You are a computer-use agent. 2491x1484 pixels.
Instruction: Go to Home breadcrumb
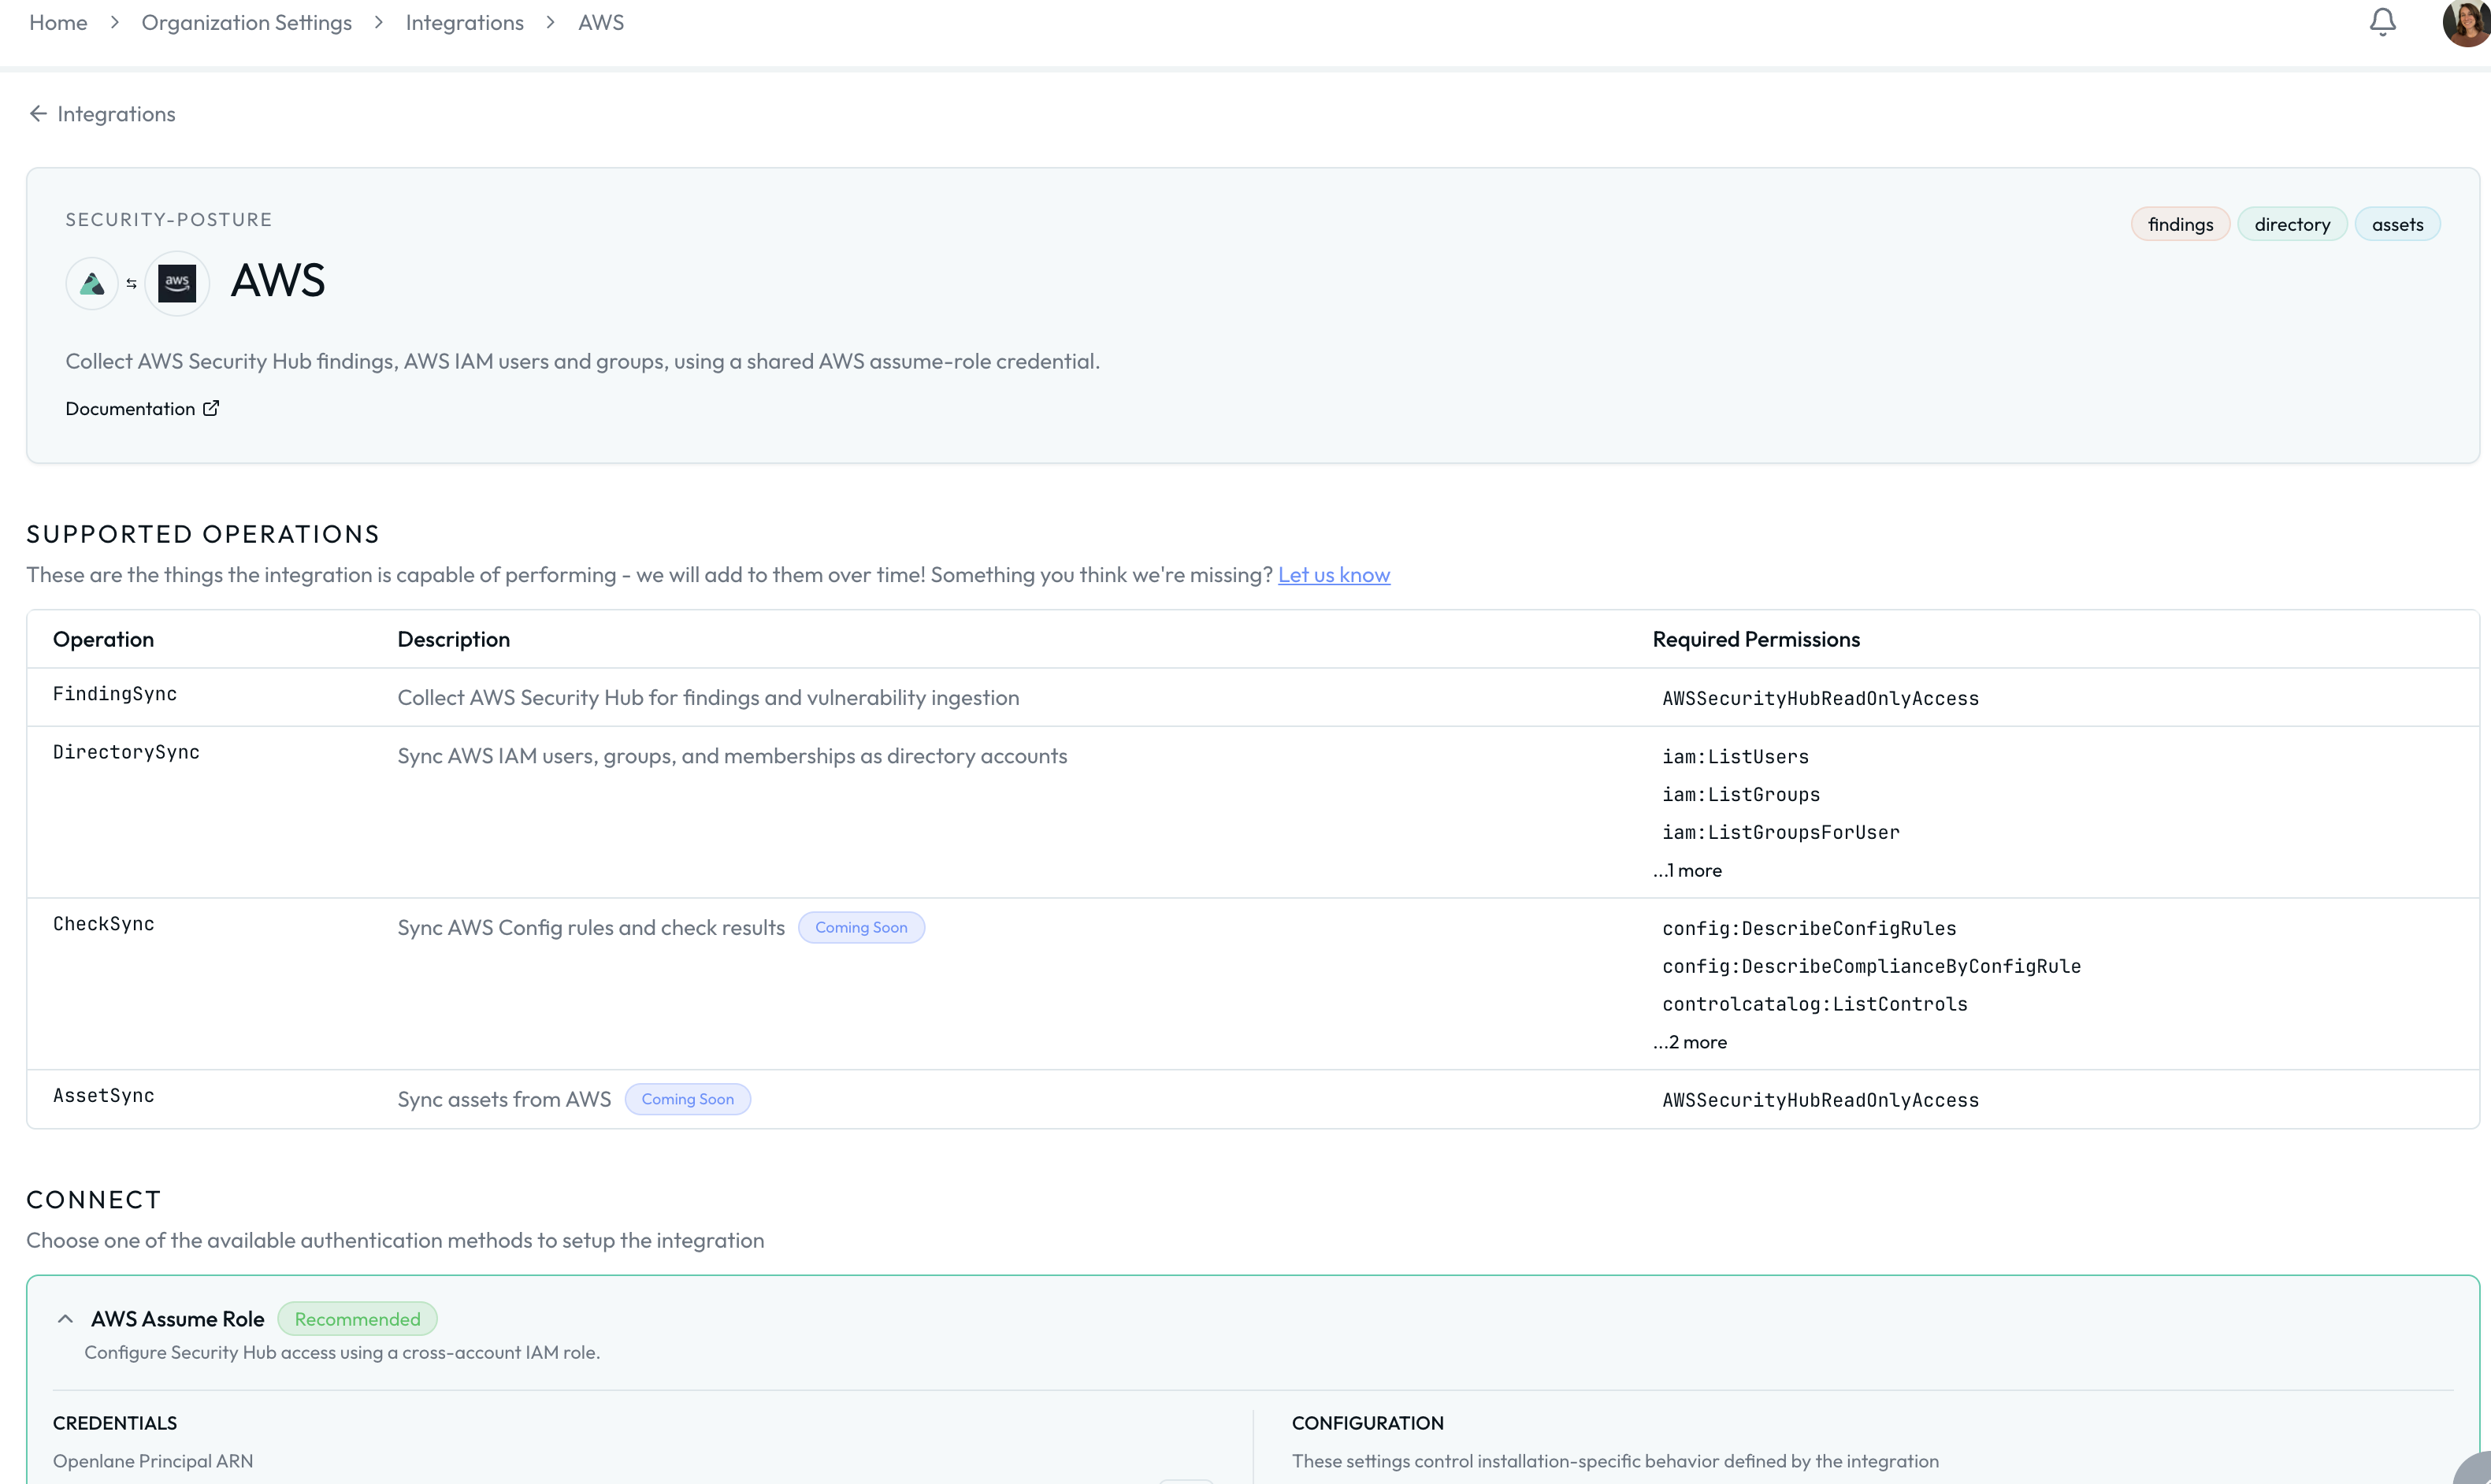(58, 22)
